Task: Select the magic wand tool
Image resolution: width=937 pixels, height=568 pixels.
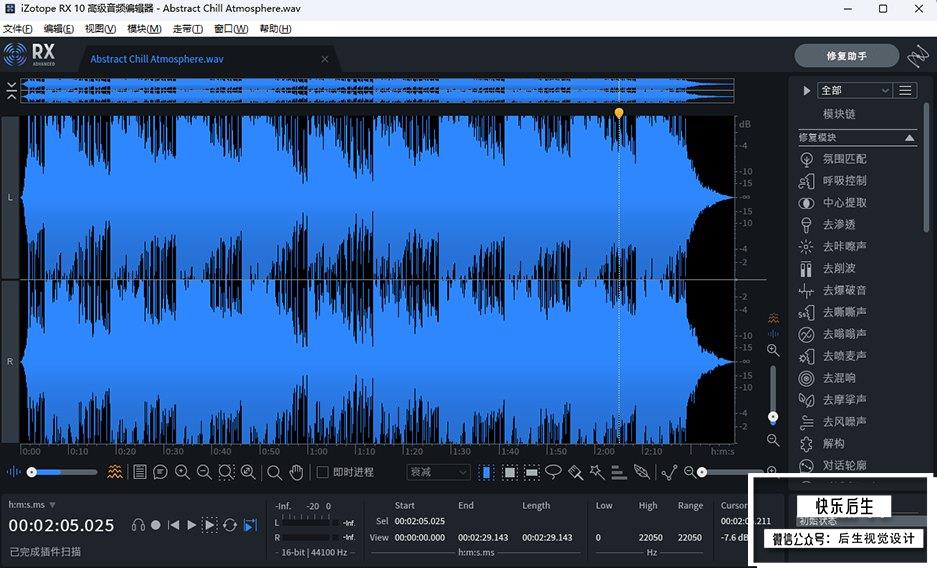Action: (x=597, y=472)
